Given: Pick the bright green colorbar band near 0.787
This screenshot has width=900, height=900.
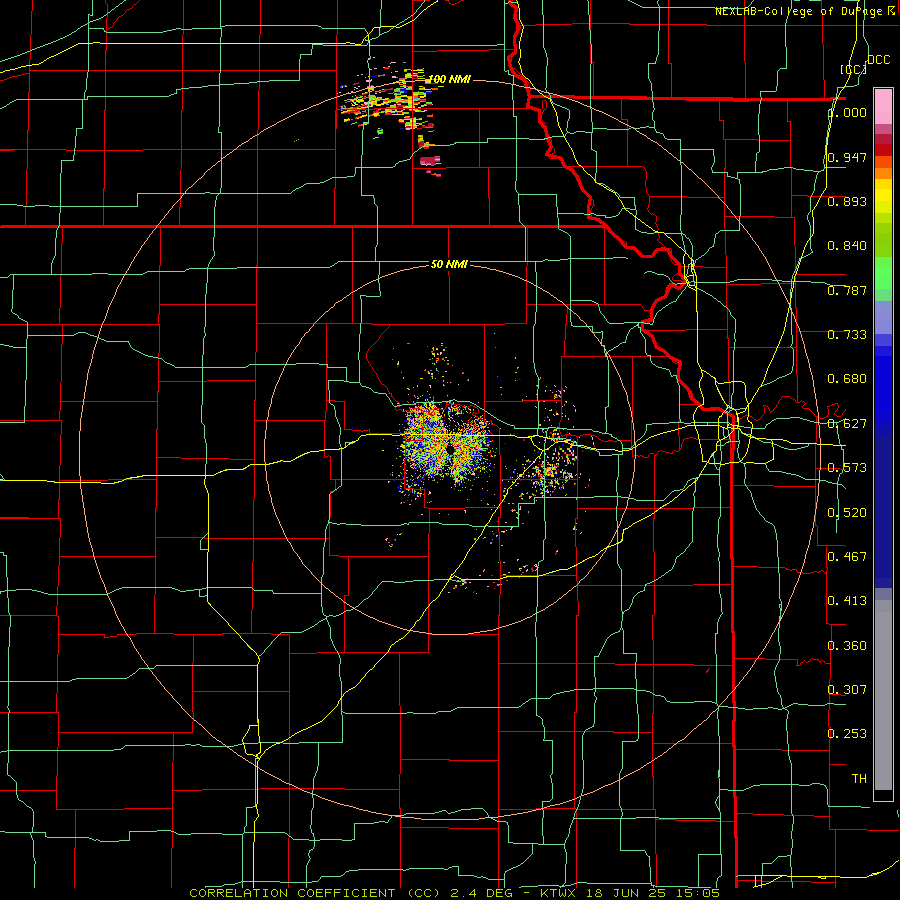Looking at the screenshot, I should 883,274.
